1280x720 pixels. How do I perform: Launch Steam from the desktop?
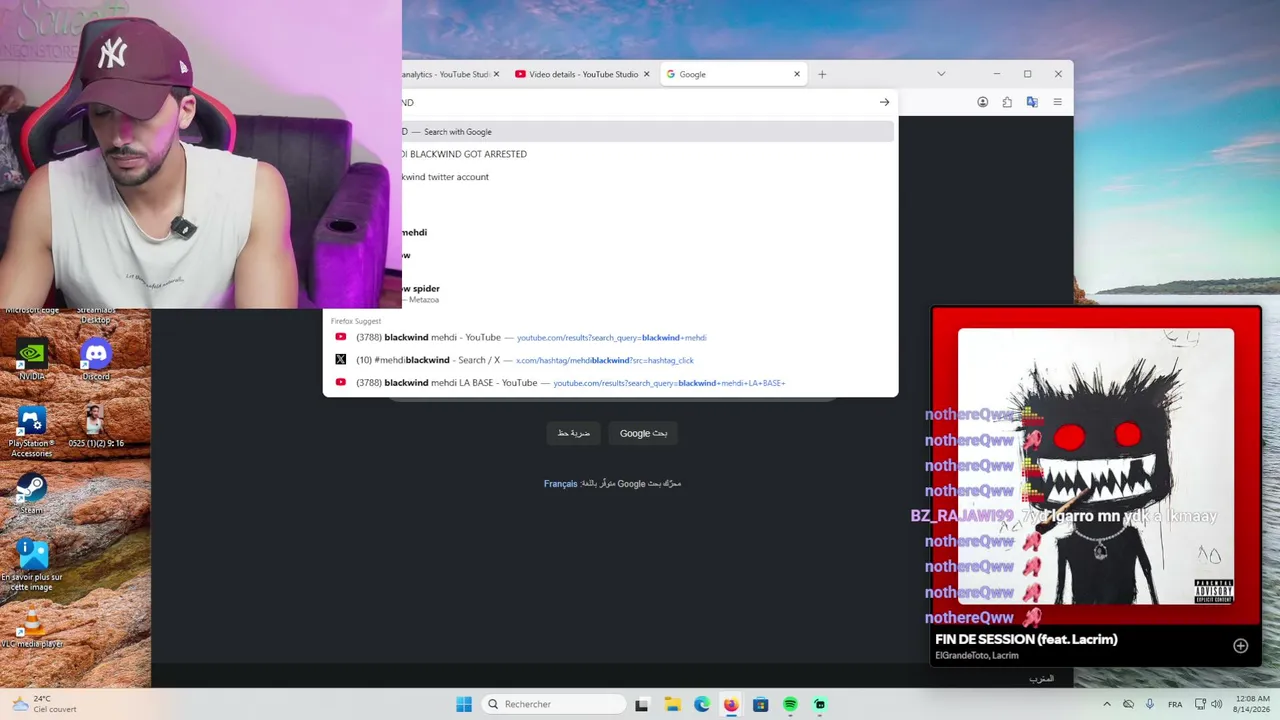tap(32, 494)
